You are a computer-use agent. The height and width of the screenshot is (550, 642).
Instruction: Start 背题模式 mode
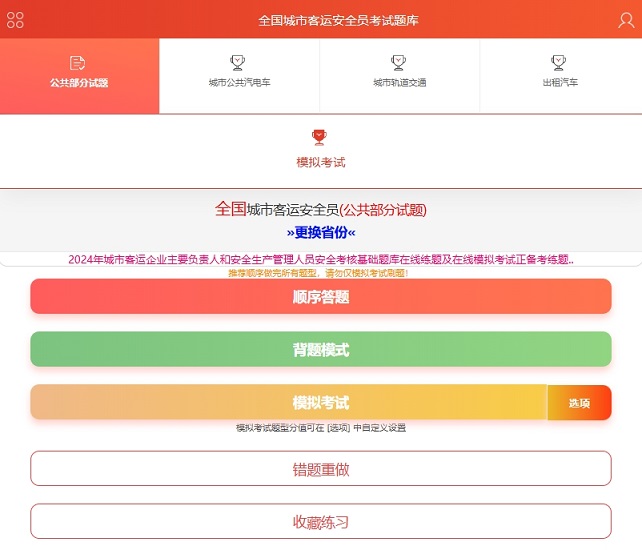(x=321, y=349)
